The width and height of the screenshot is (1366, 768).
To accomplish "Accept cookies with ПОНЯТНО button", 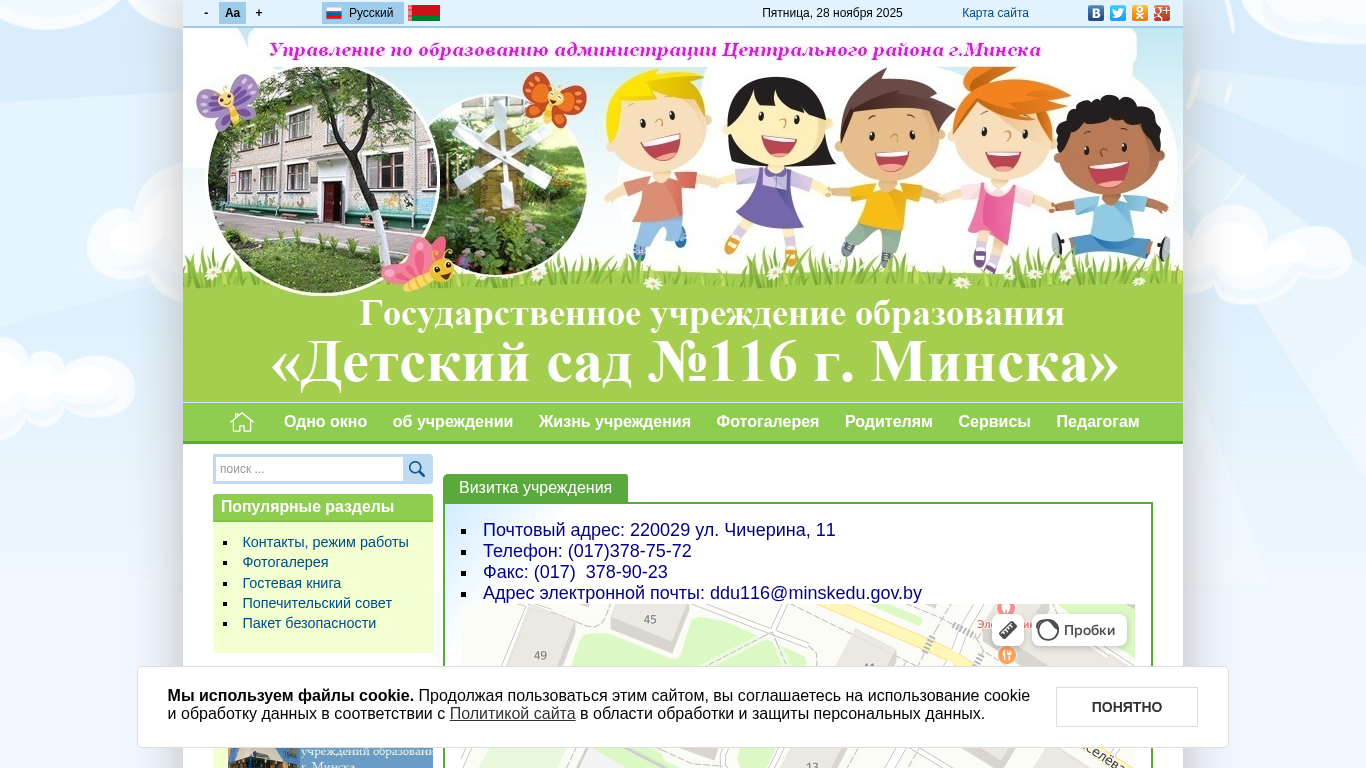I will click(1126, 707).
